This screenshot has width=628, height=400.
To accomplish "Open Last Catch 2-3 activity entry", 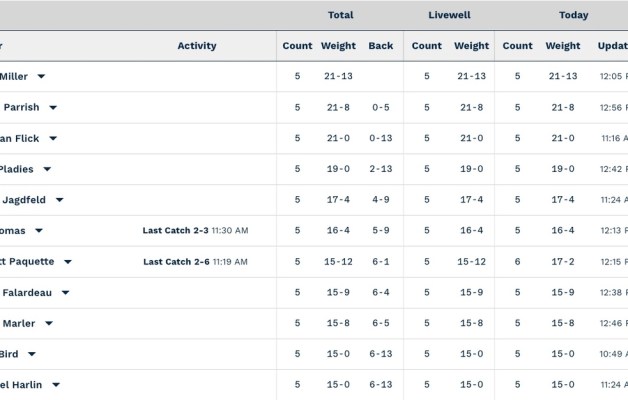I will pos(195,231).
